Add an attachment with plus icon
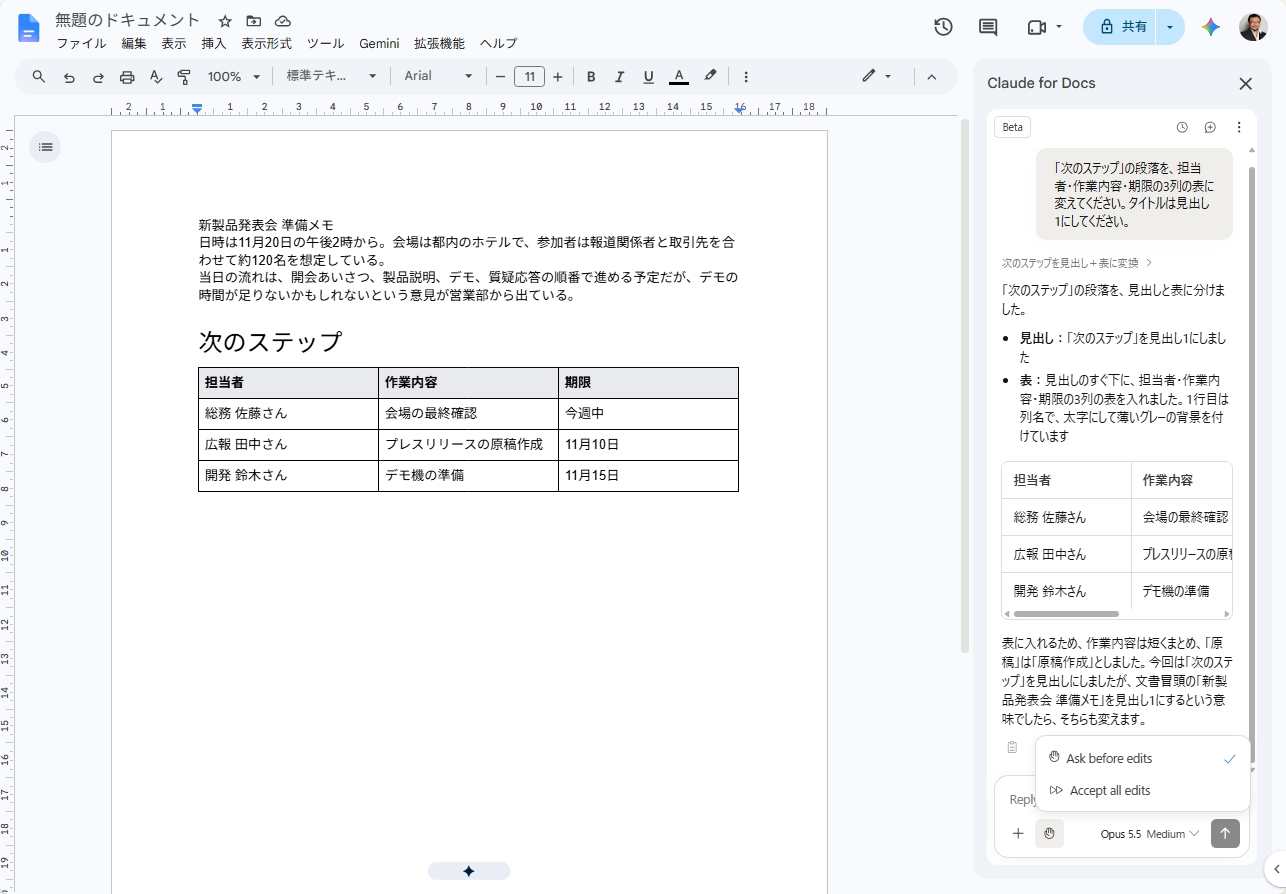The width and height of the screenshot is (1286, 894). pyautogui.click(x=1018, y=833)
